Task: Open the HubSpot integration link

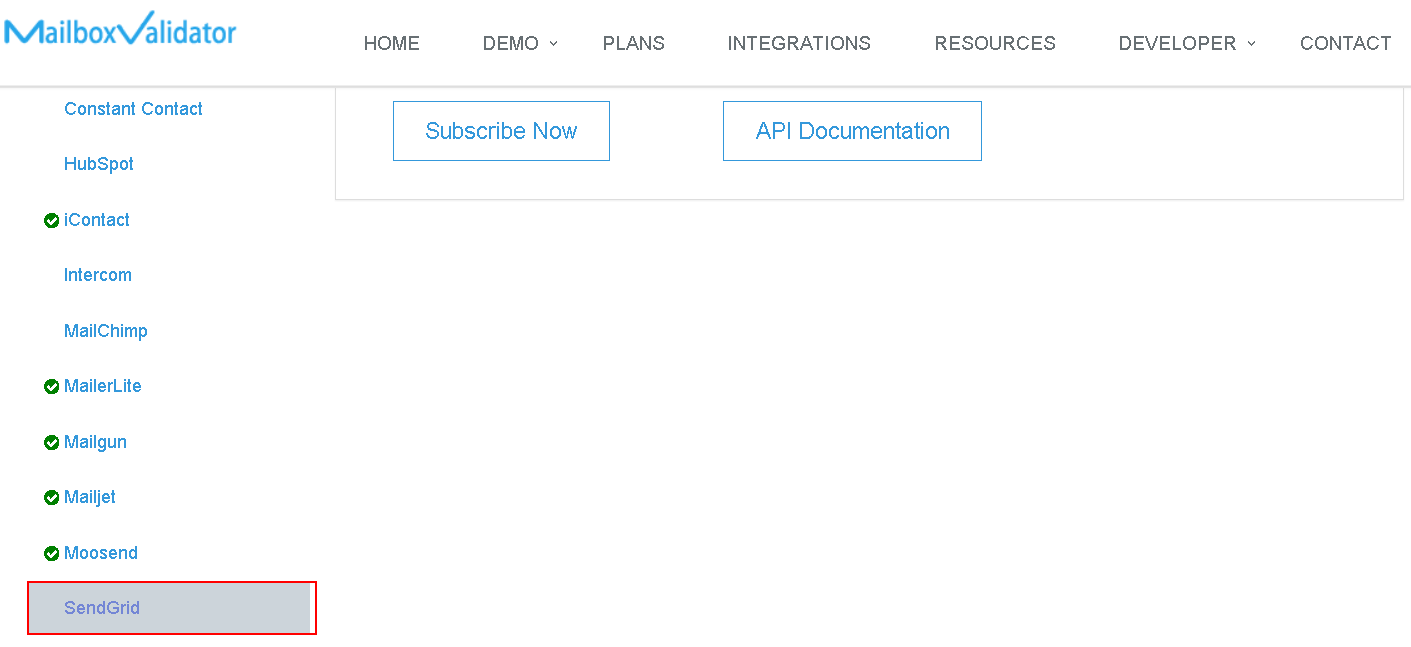Action: [98, 164]
